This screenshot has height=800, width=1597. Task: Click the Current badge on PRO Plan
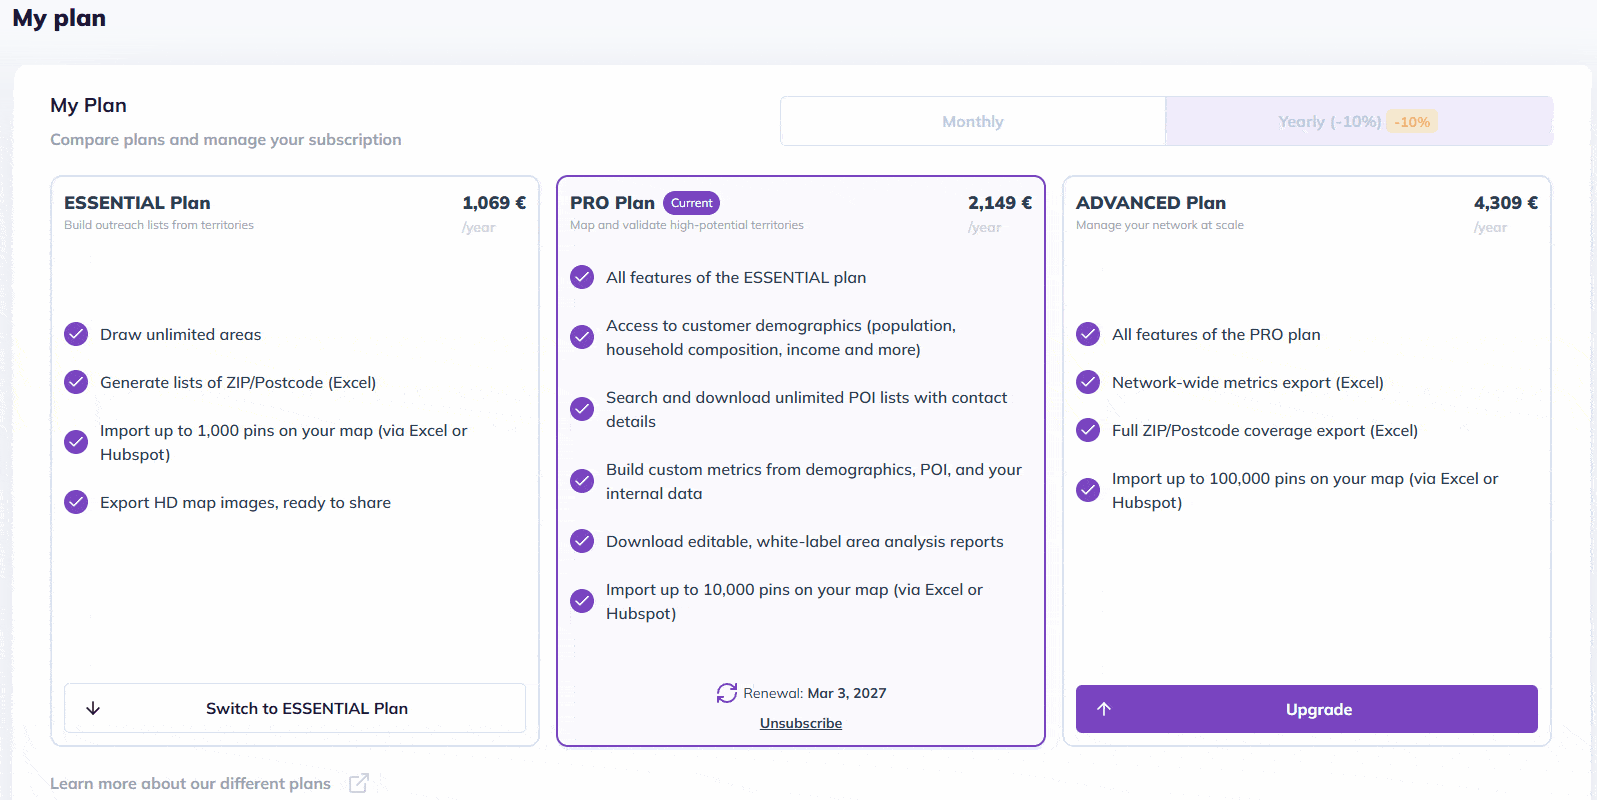tap(691, 203)
